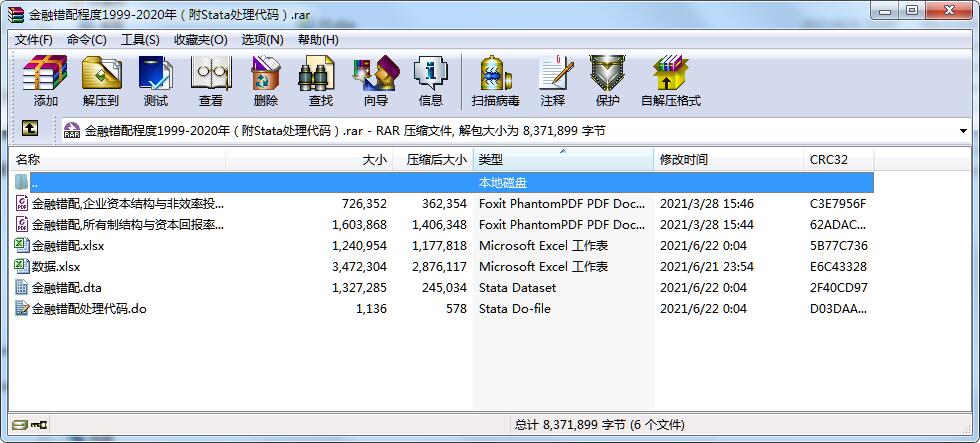Expand the address bar dropdown arrow
The image size is (980, 443).
point(963,131)
